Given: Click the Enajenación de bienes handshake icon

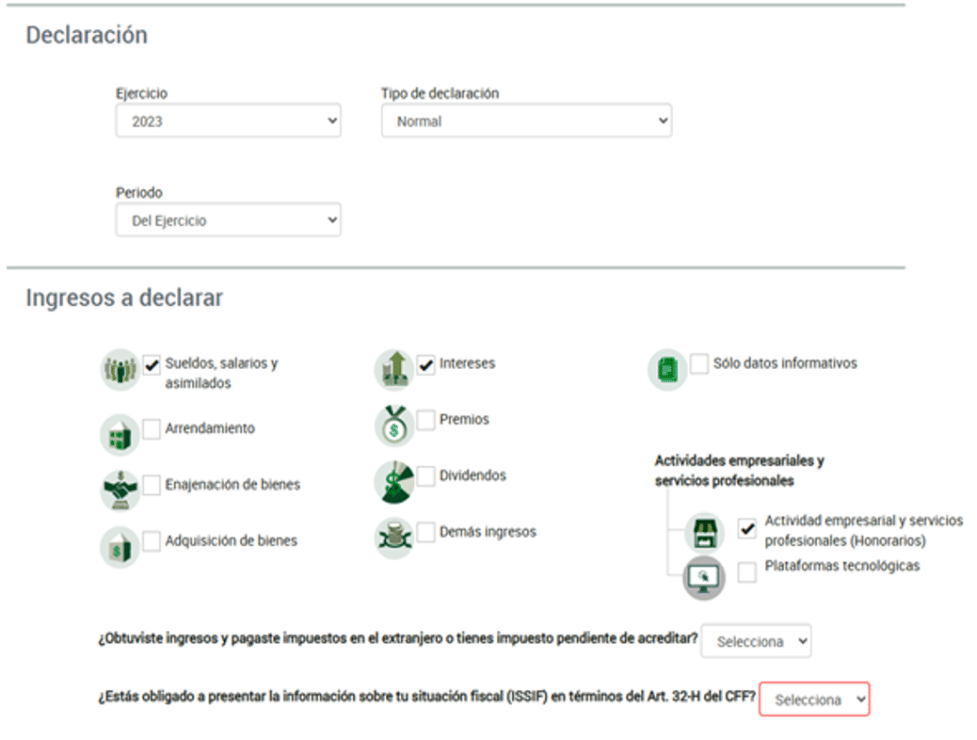Looking at the screenshot, I should pos(120,490).
